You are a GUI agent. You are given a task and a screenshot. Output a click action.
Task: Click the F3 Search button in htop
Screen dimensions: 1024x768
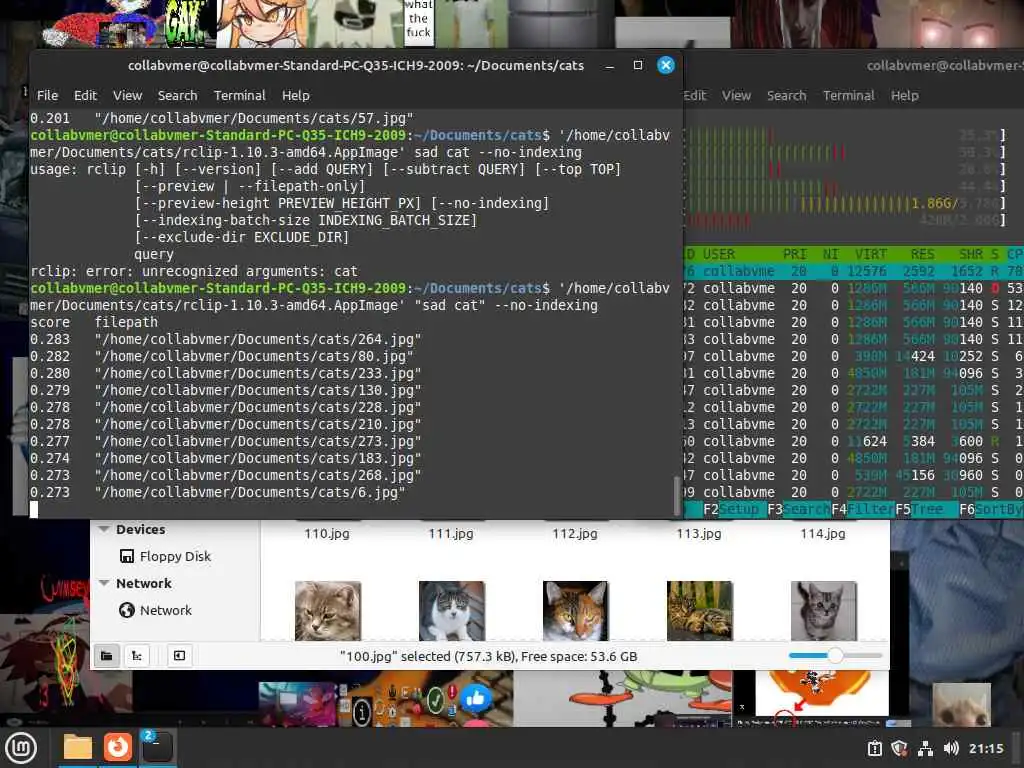(x=799, y=509)
